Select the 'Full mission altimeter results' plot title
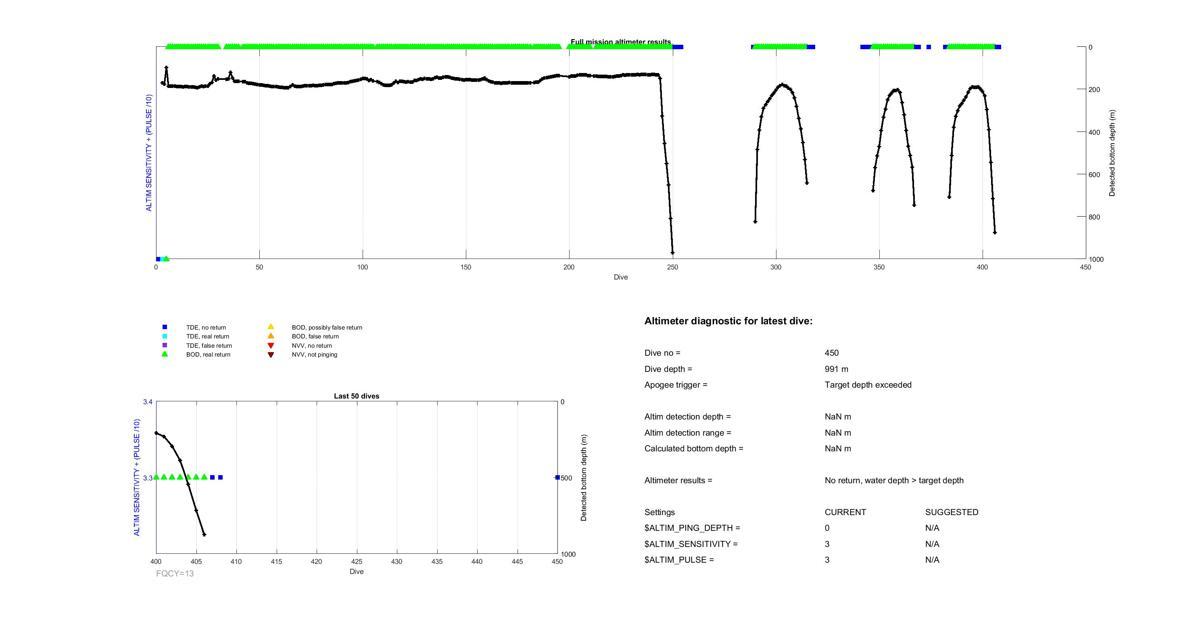This screenshot has height=622, width=1200. tap(621, 42)
